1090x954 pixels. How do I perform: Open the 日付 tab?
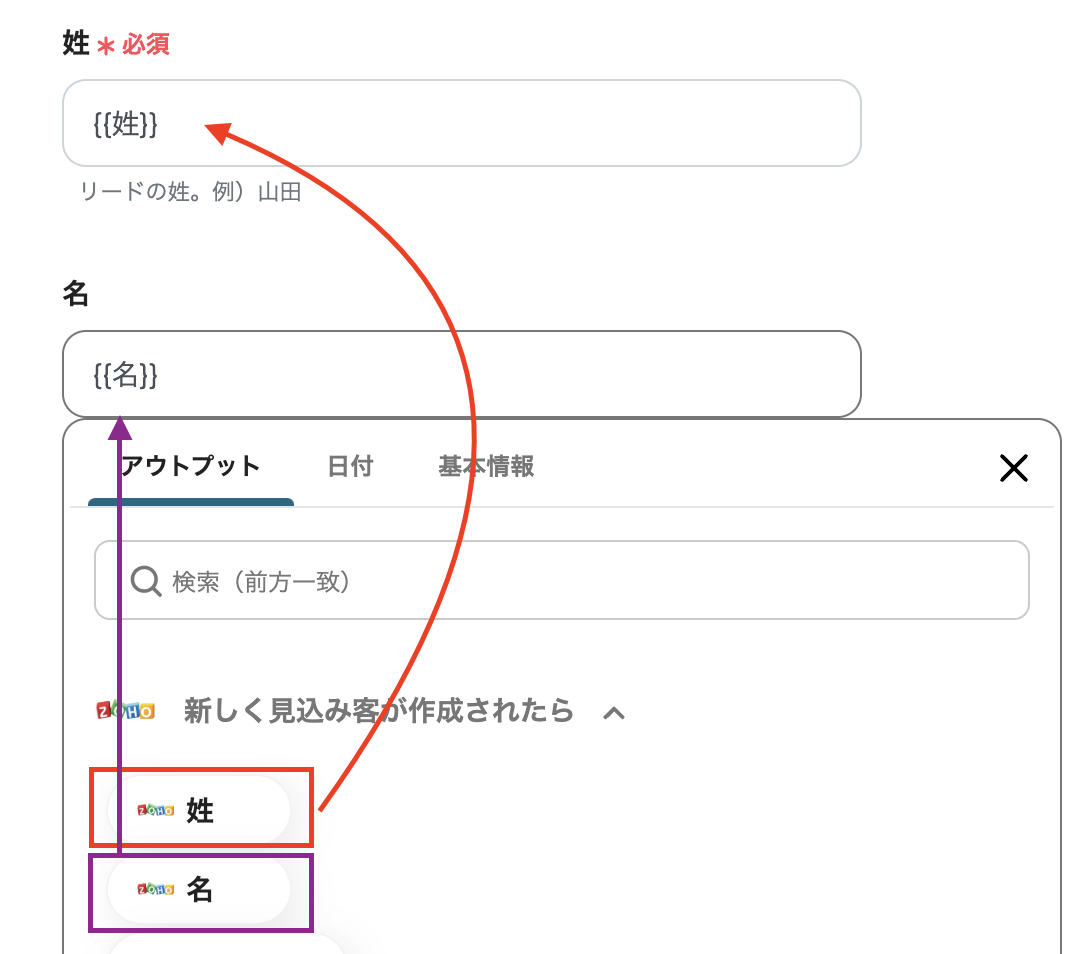350,466
